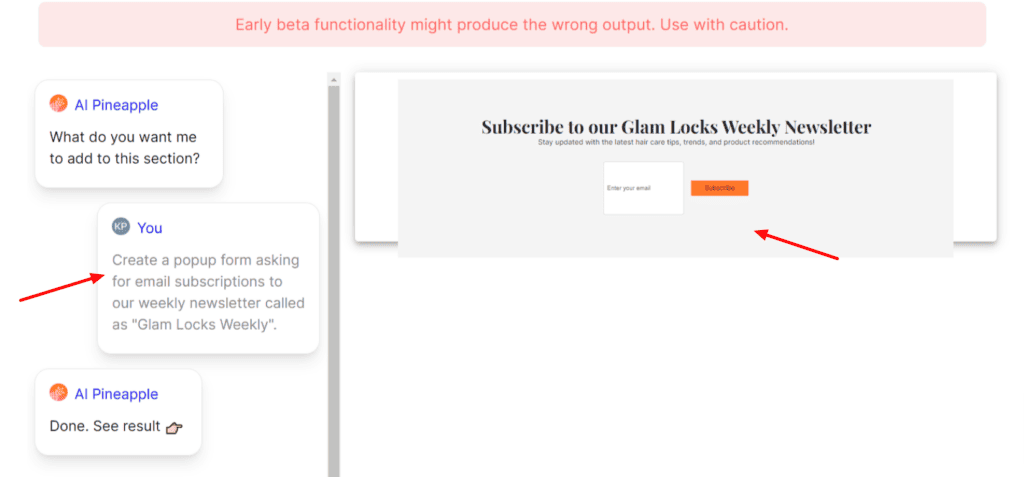Image resolution: width=1024 pixels, height=477 pixels.
Task: Select the Glam Locks Weekly Newsletter heading
Action: [676, 127]
